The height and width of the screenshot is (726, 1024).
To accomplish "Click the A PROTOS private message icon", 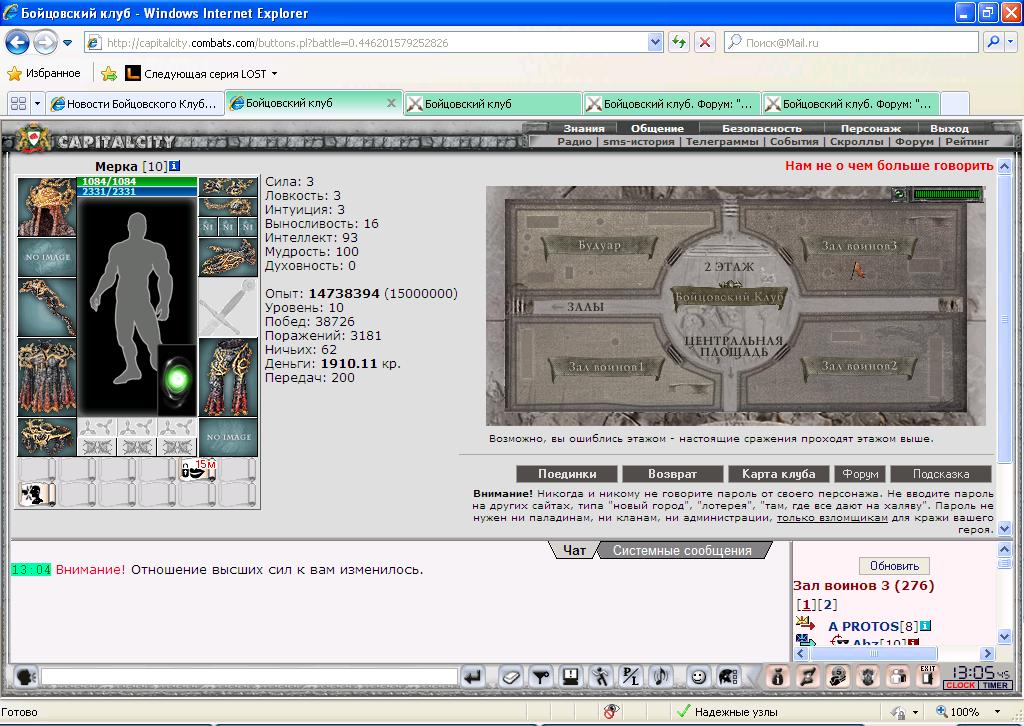I will (x=804, y=623).
